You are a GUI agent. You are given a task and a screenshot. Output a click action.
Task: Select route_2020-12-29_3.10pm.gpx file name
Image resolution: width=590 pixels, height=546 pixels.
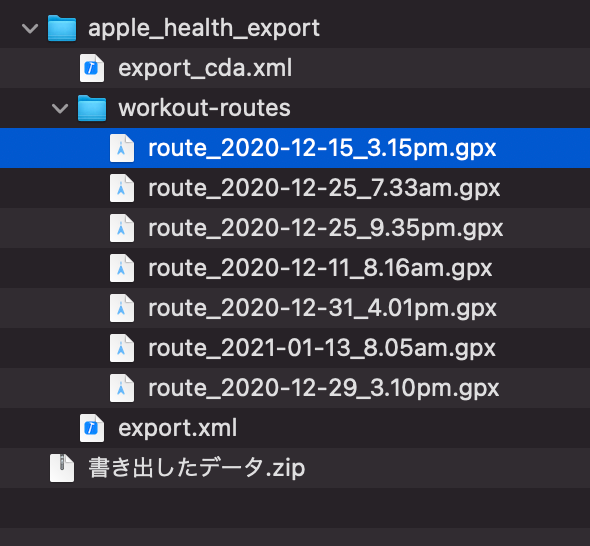(324, 389)
